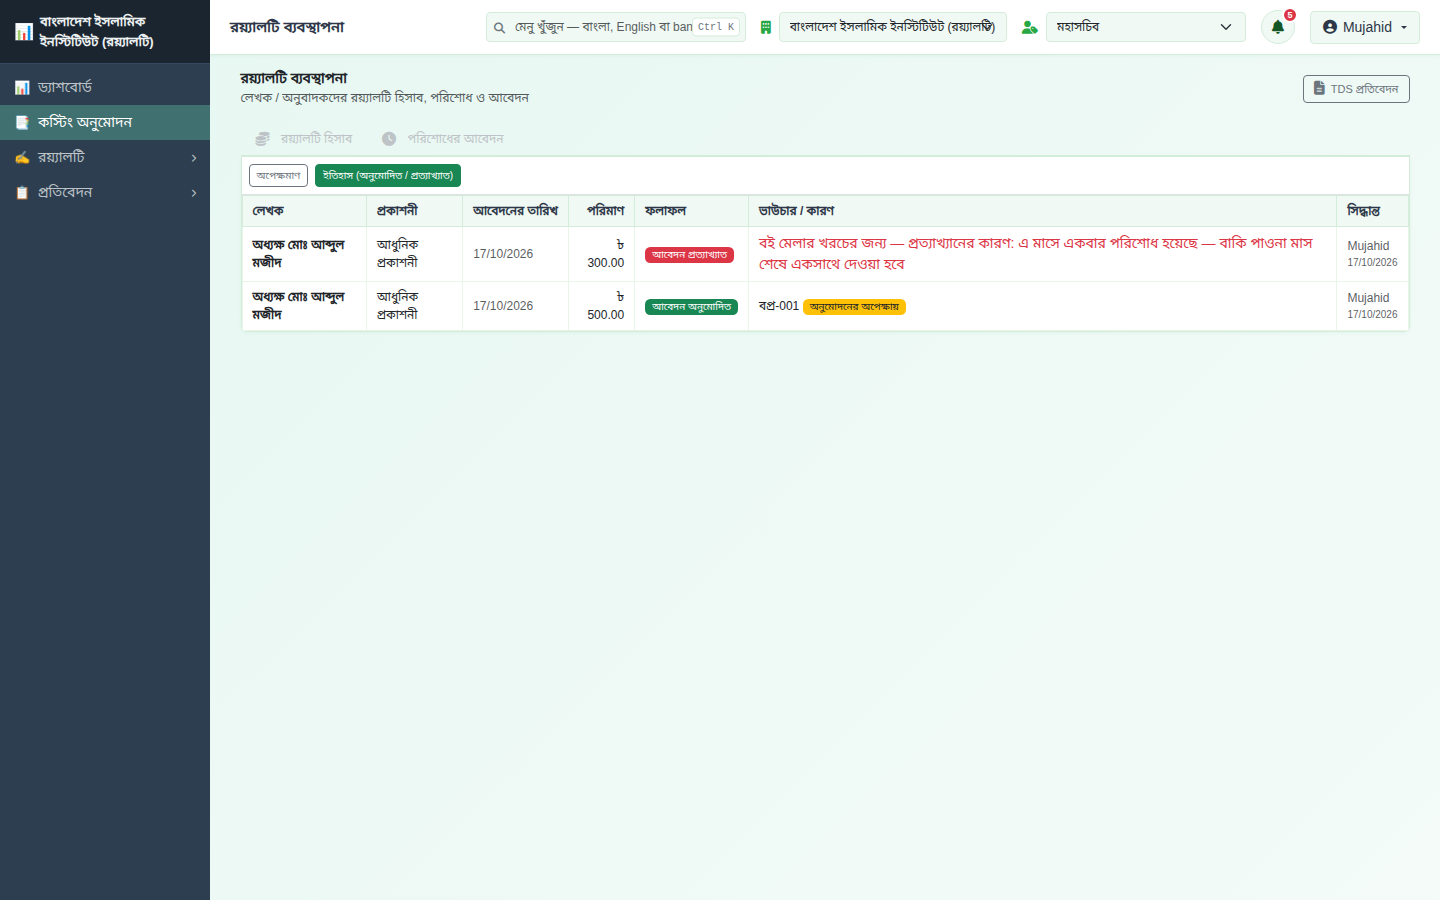The image size is (1440, 900).
Task: Select the অপেক্ষমাণ filter tab
Action: pos(278,176)
